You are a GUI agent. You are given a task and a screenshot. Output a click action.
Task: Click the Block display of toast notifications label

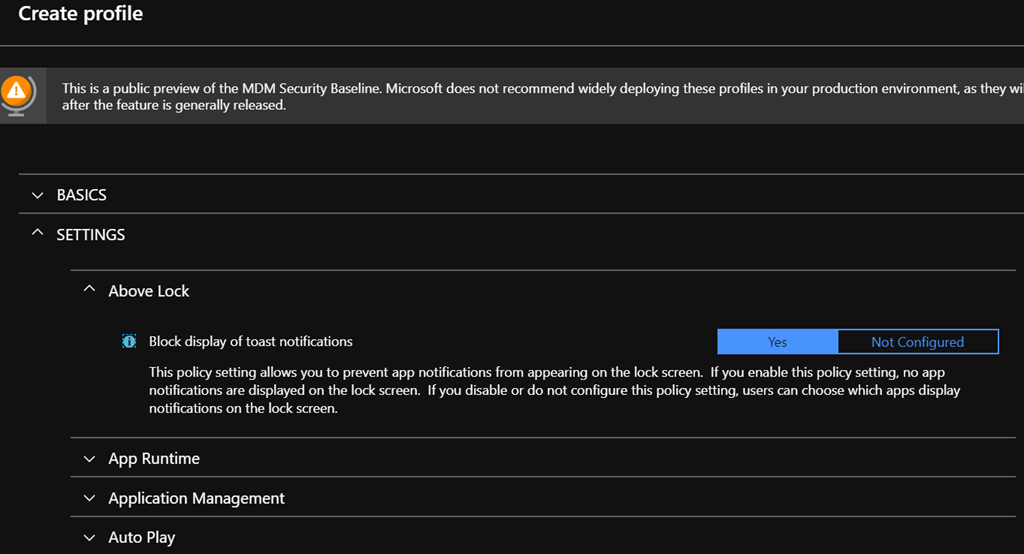pyautogui.click(x=251, y=342)
